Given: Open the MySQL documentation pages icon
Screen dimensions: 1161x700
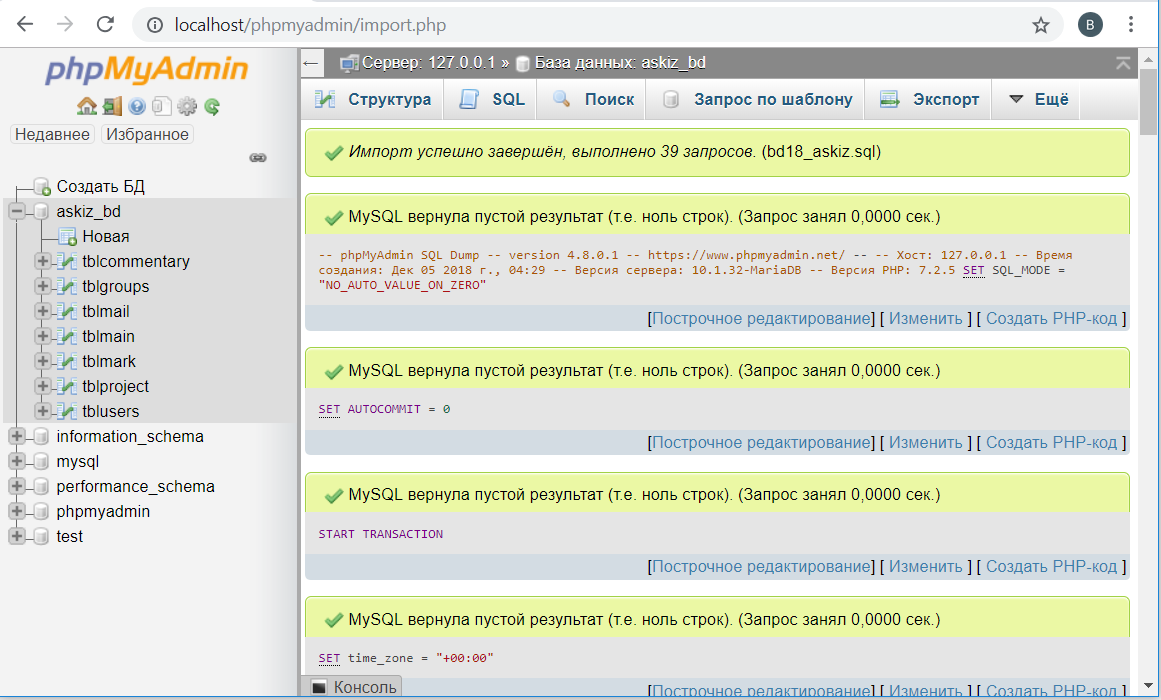Looking at the screenshot, I should [x=161, y=107].
